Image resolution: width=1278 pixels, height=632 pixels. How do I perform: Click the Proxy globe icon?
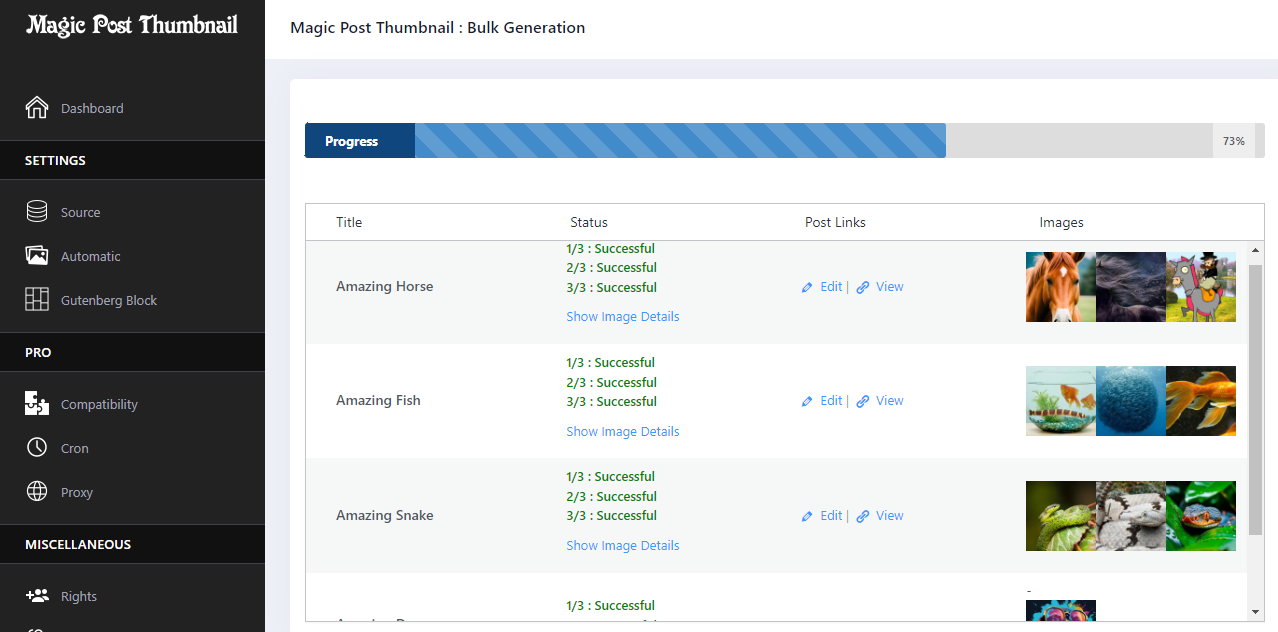[x=37, y=492]
